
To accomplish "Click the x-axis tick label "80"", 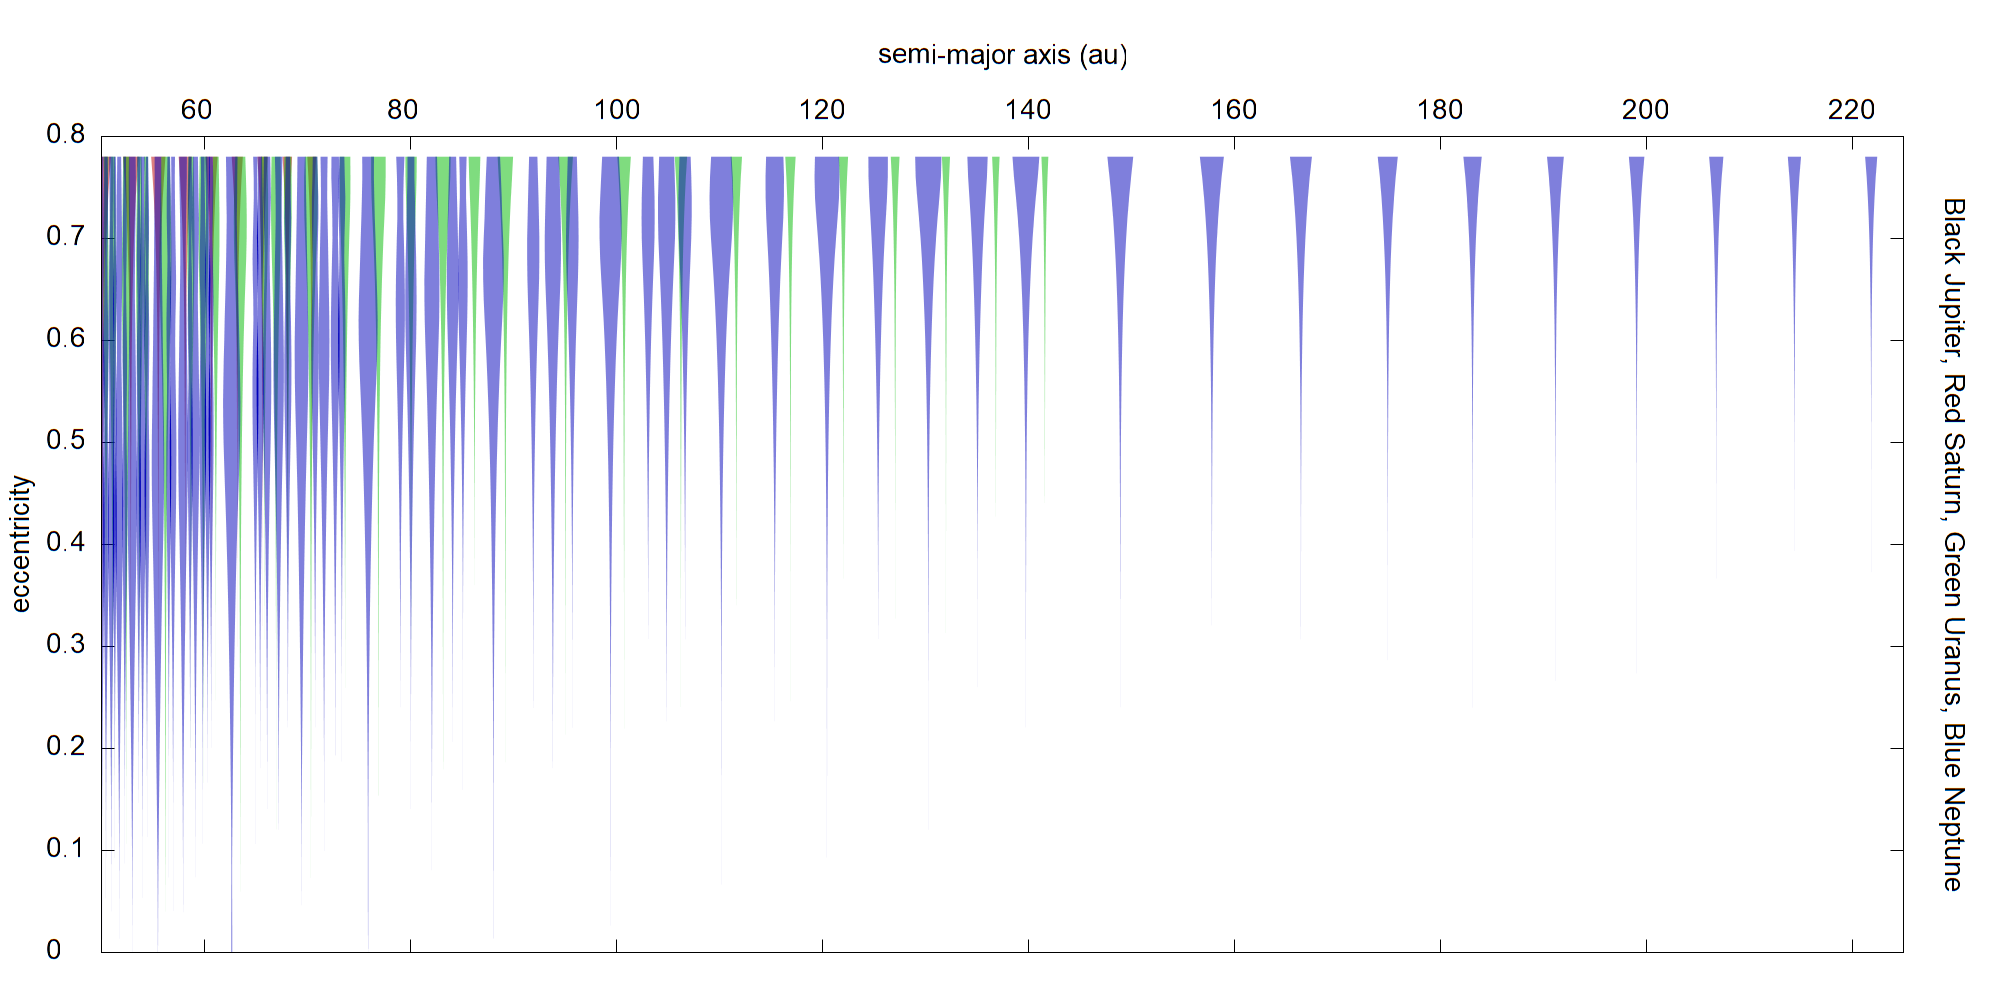I will point(402,110).
